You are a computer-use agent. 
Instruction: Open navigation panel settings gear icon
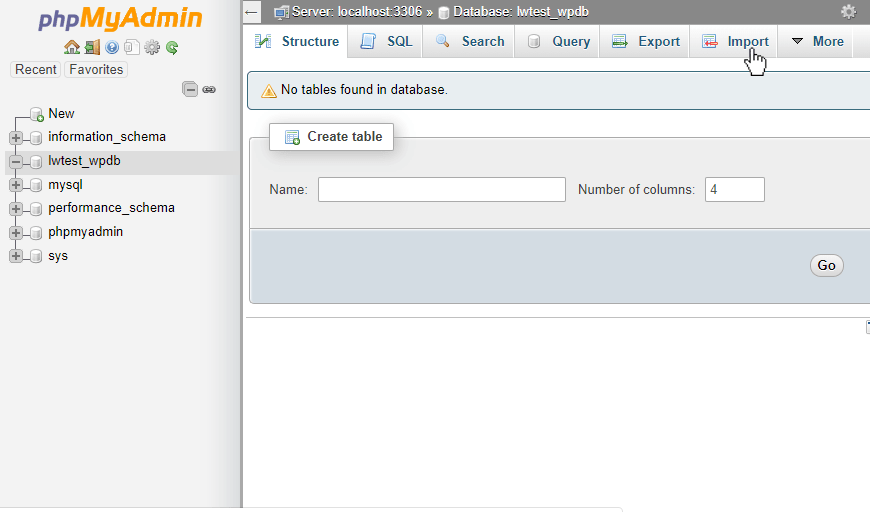point(152,48)
